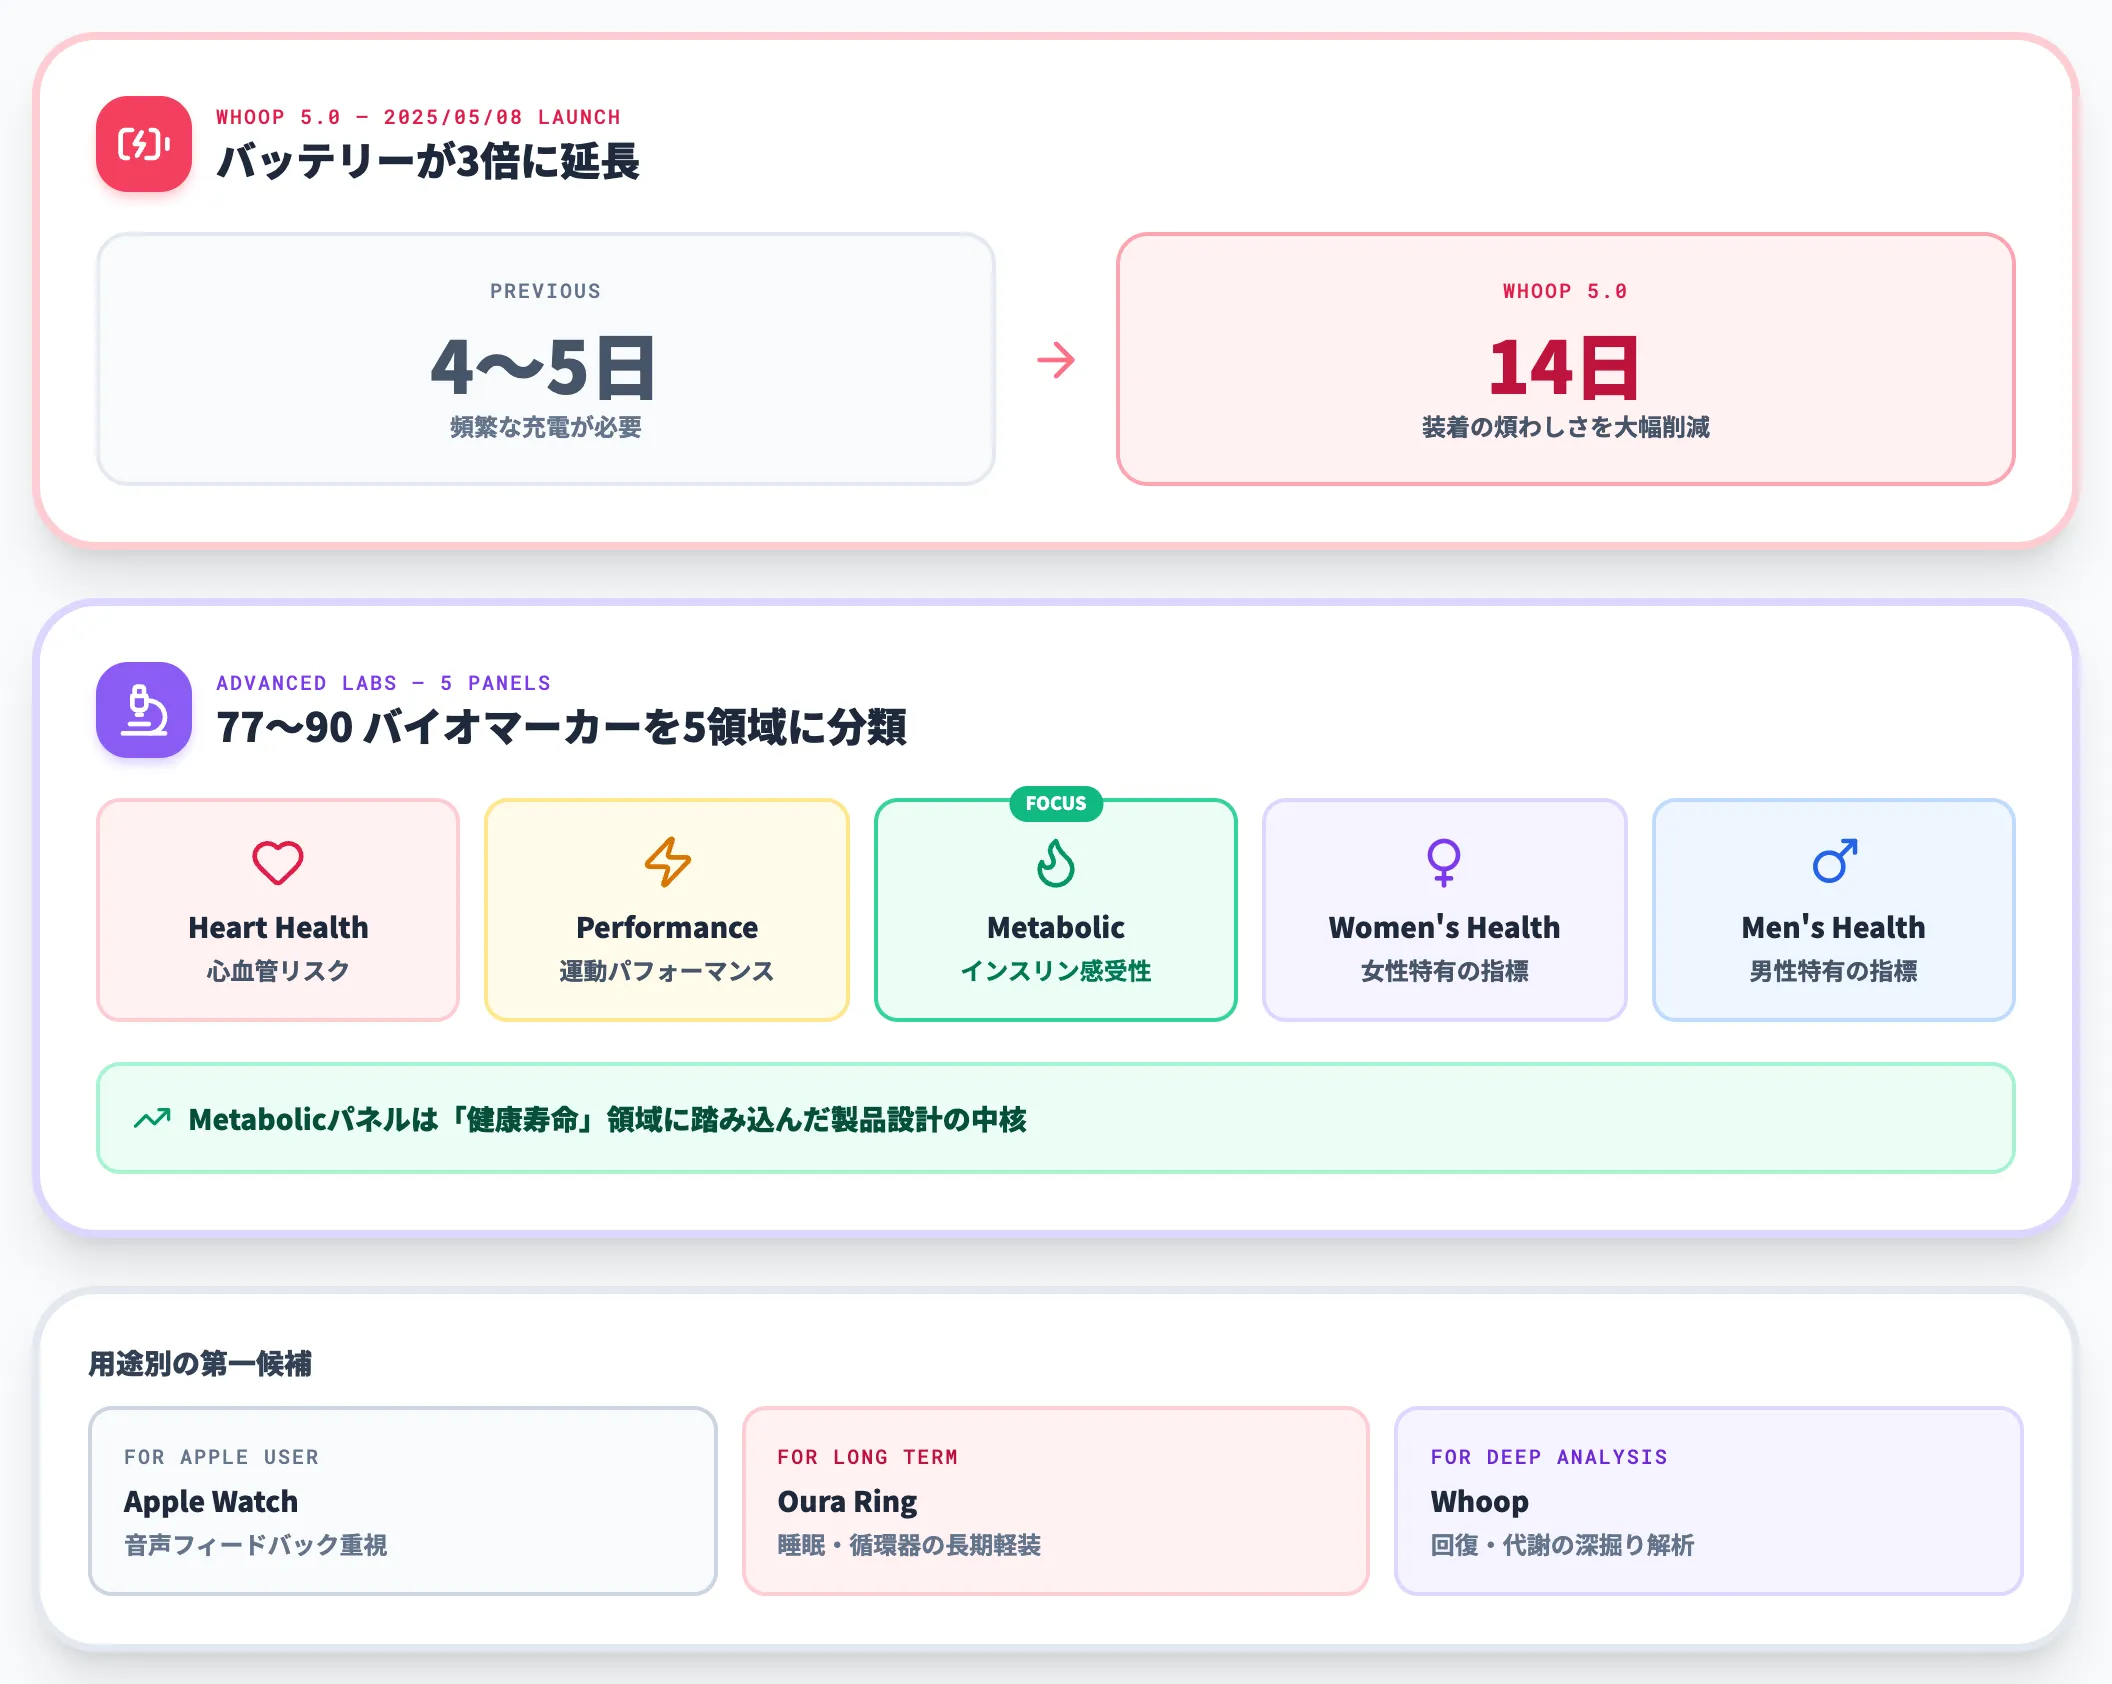Click text 運動パフォーマンス
This screenshot has width=2112, height=1684.
[x=667, y=971]
